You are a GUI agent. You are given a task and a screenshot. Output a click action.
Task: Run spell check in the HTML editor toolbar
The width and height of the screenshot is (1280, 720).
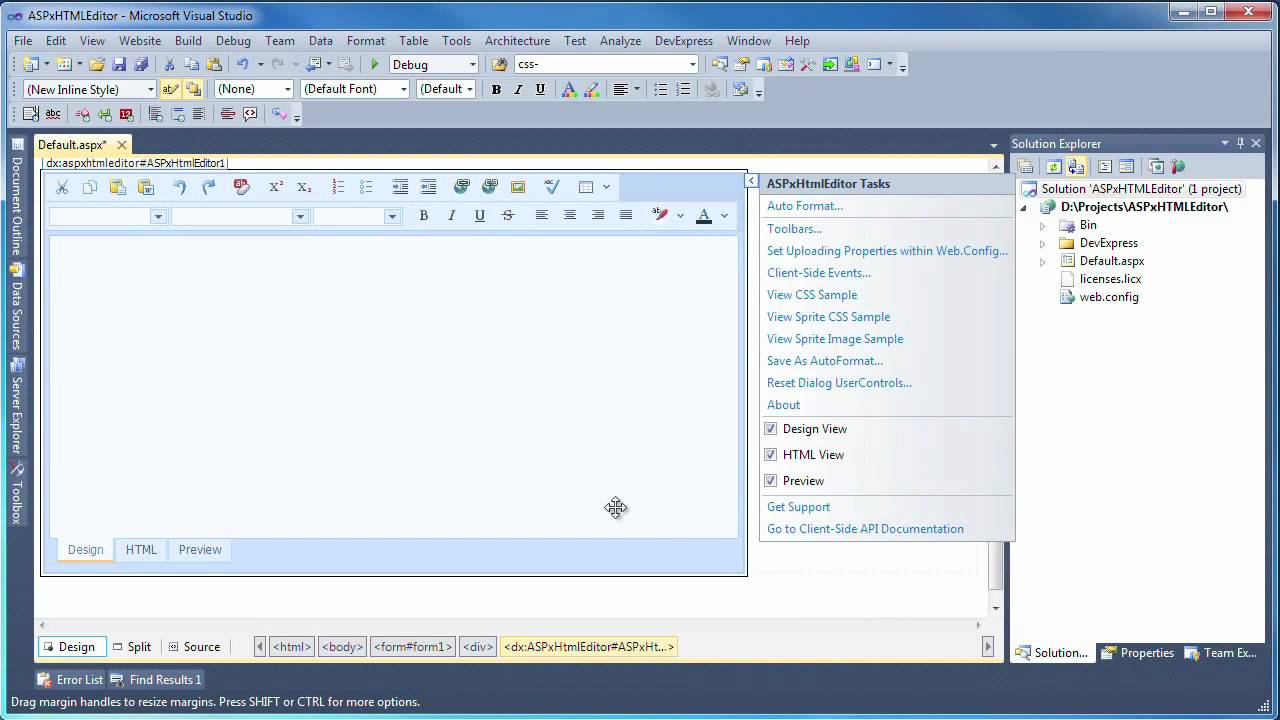[x=551, y=187]
